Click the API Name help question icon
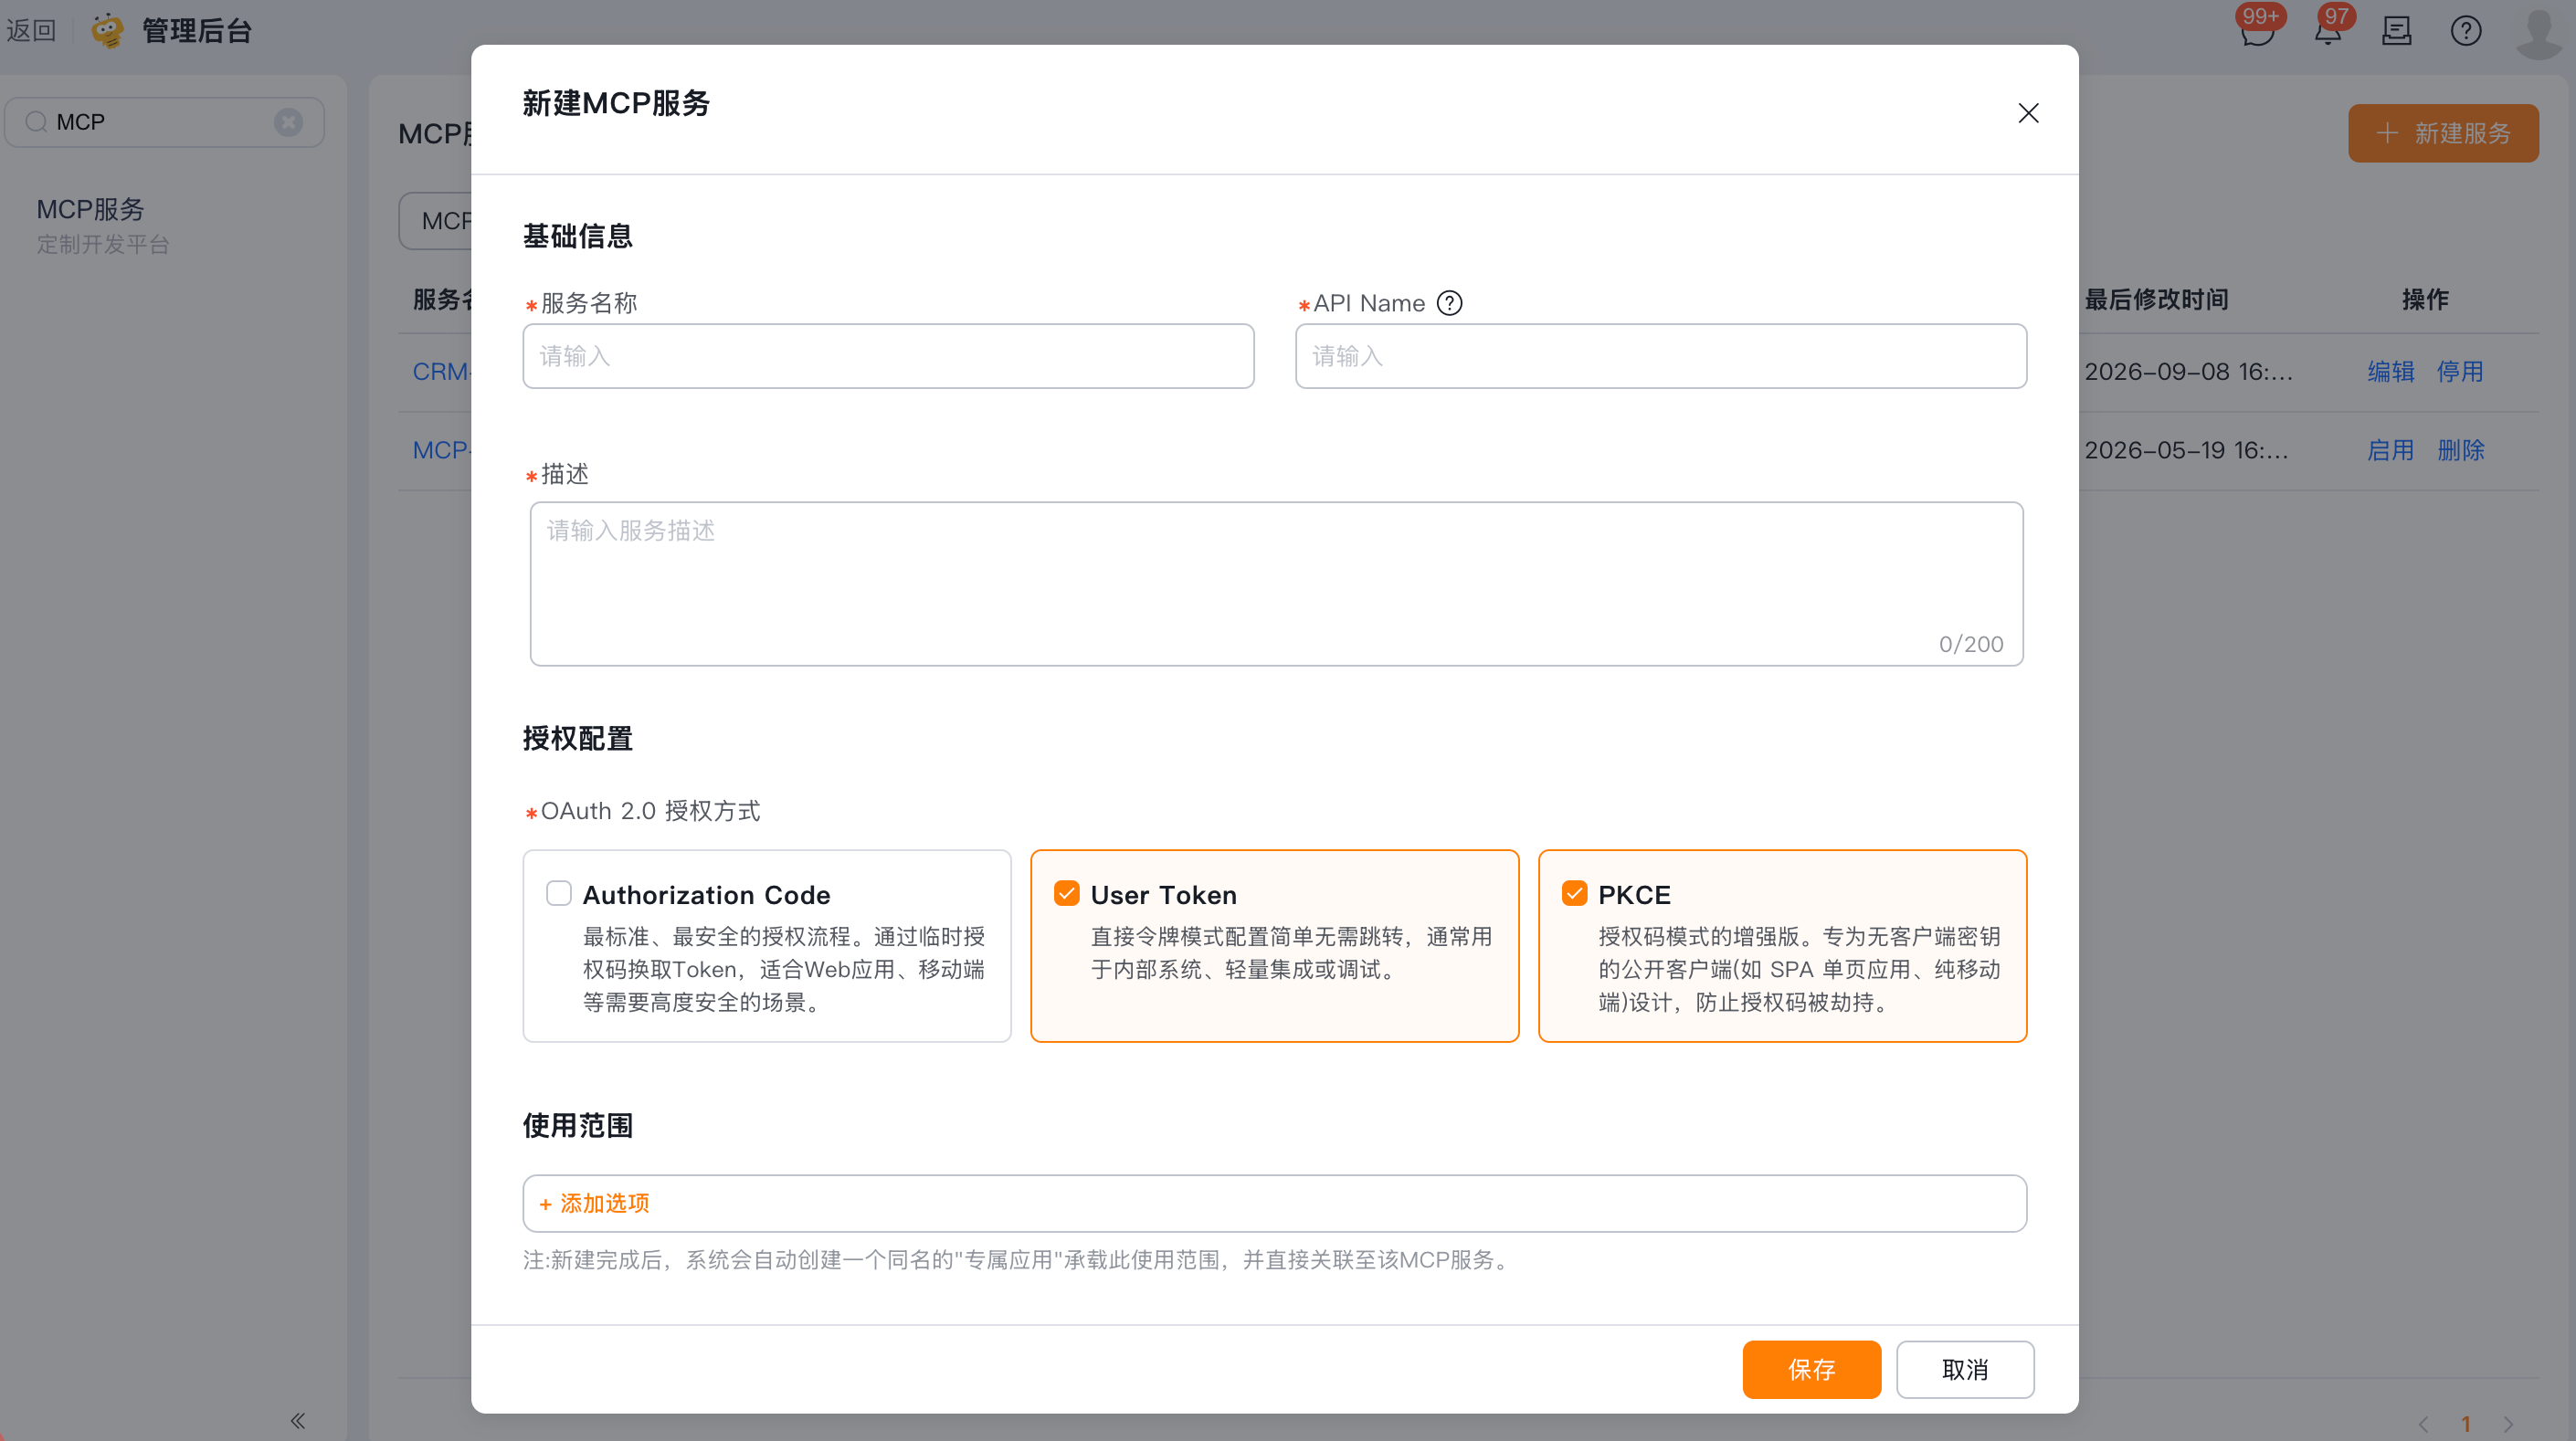 pos(1449,303)
